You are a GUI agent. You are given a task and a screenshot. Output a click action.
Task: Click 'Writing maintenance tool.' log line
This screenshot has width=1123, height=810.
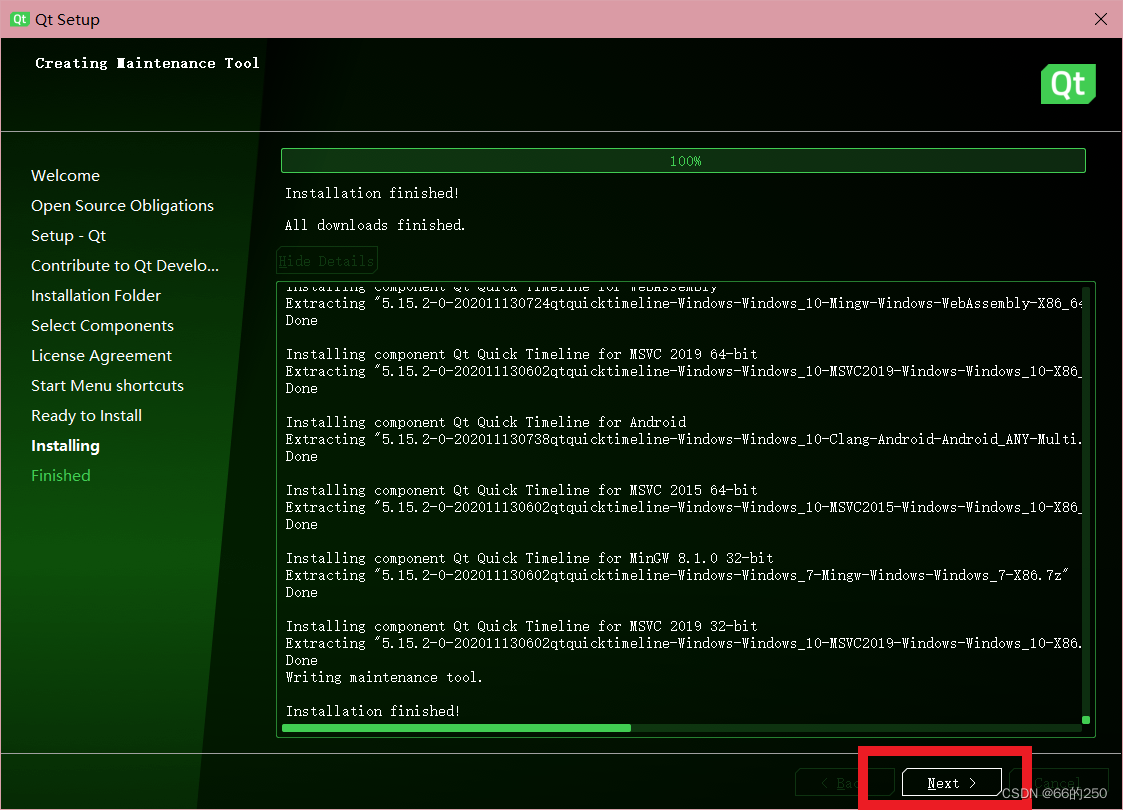[384, 678]
